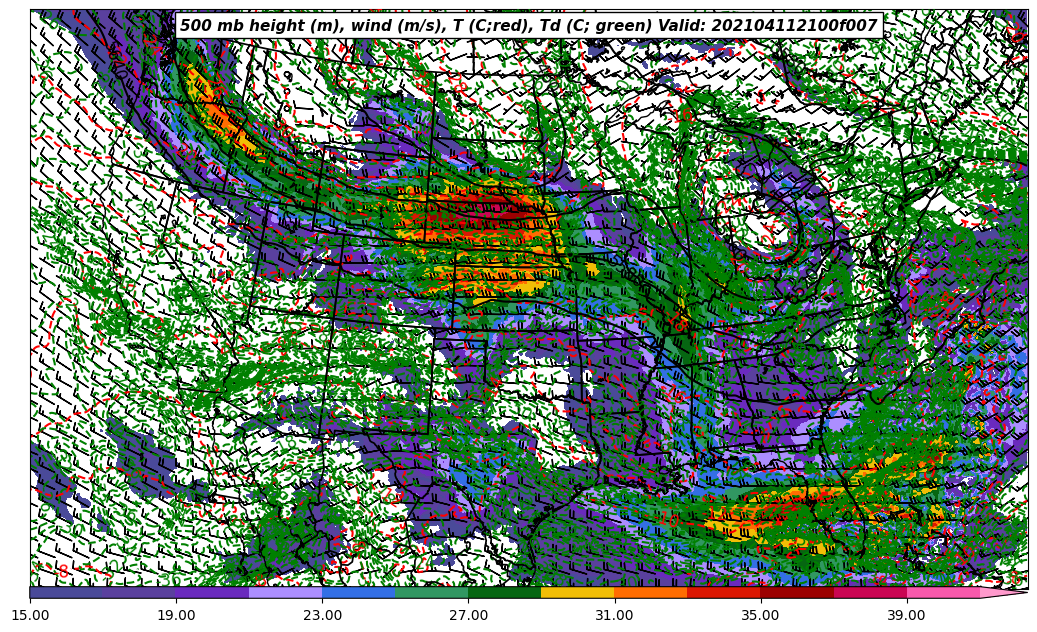Select the 19.00 tick label
Image resolution: width=1037 pixels, height=632 pixels.
coord(177,615)
